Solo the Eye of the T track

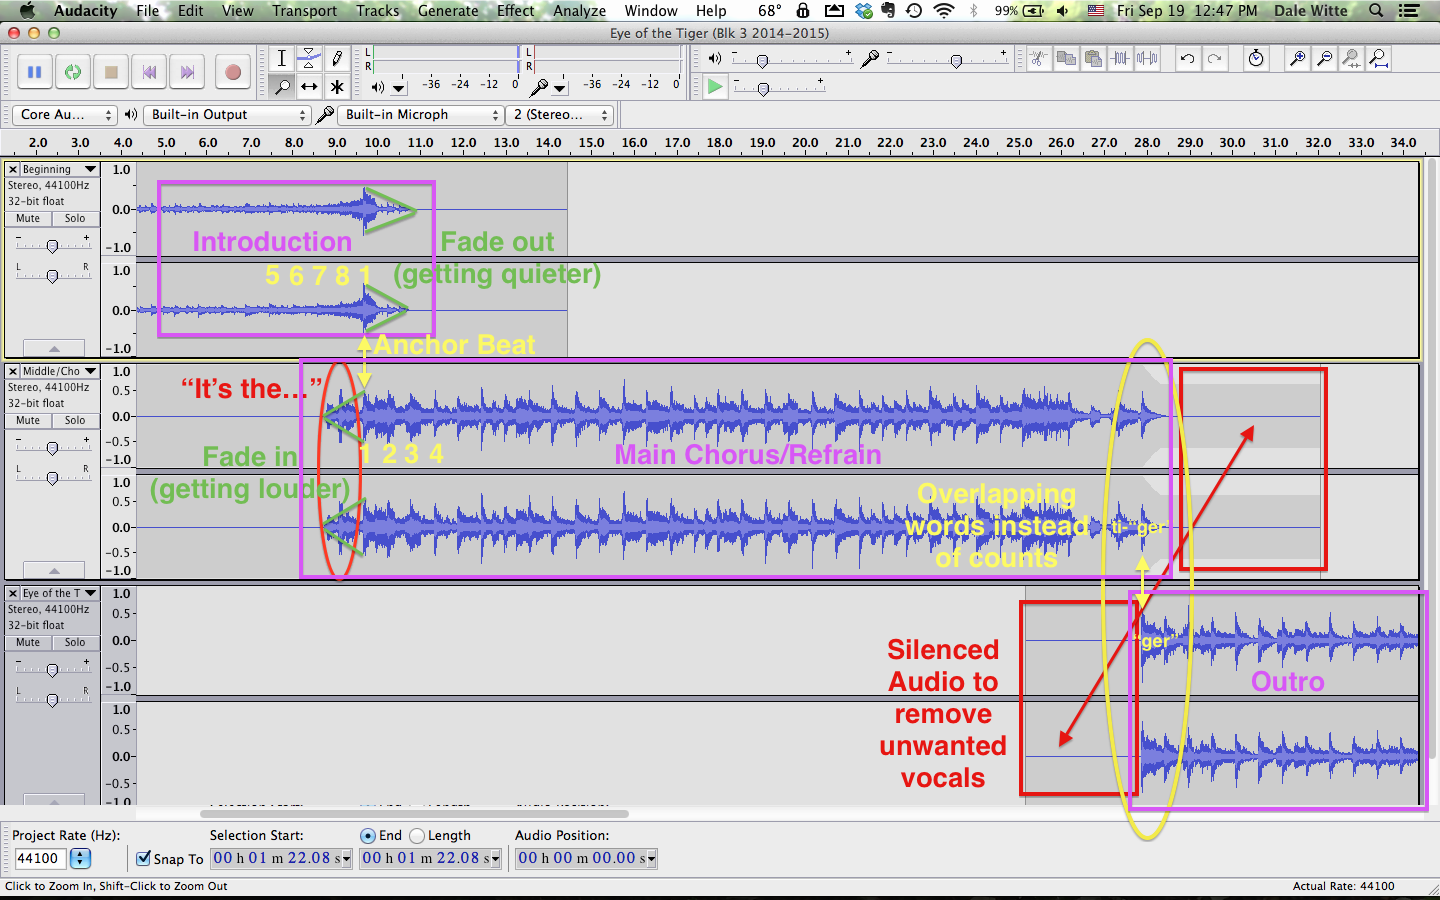pyautogui.click(x=75, y=642)
